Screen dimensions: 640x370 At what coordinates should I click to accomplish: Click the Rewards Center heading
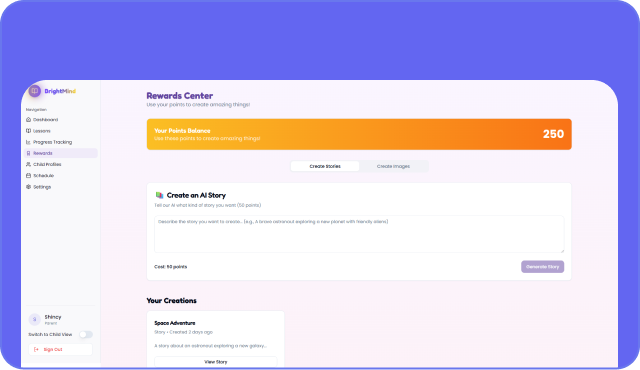coord(180,96)
